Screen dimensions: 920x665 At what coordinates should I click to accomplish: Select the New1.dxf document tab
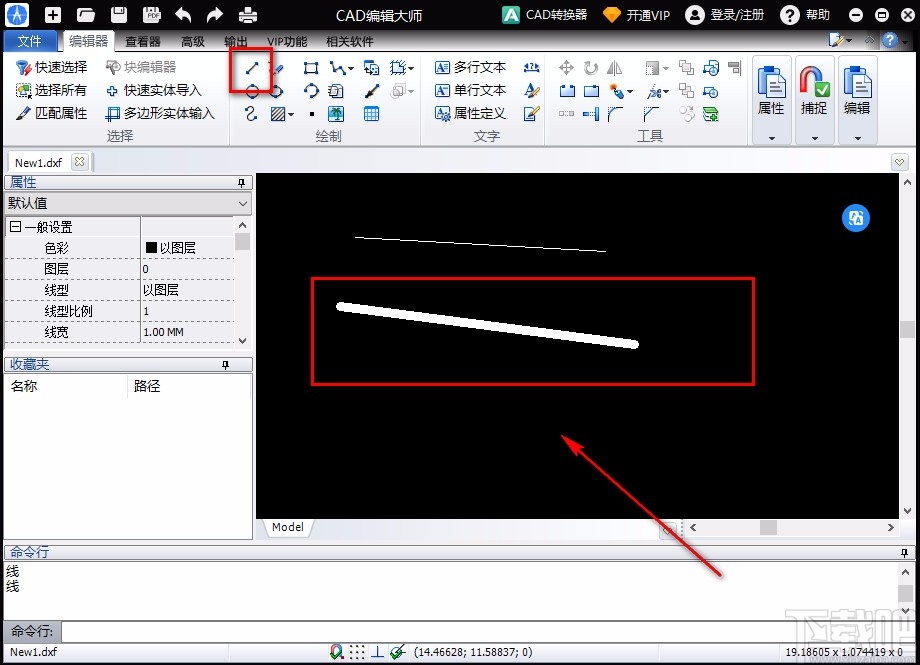coord(39,162)
